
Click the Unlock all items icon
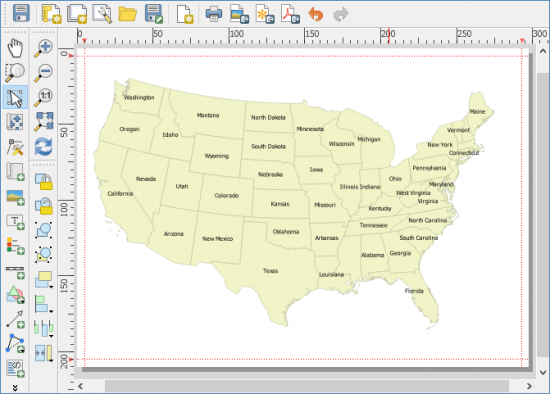[x=43, y=206]
